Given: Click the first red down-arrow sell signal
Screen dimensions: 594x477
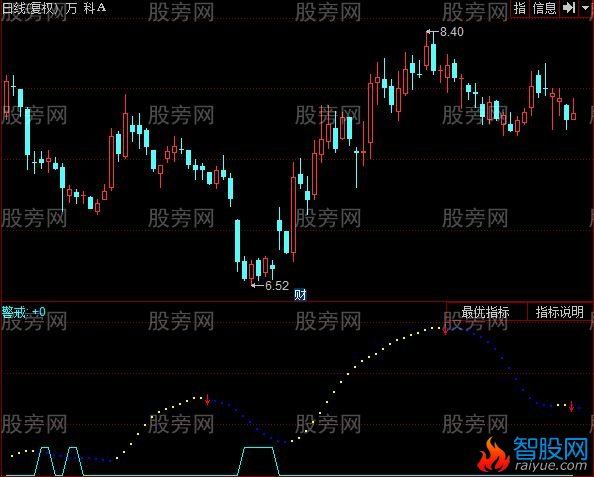Looking at the screenshot, I should click(x=207, y=400).
